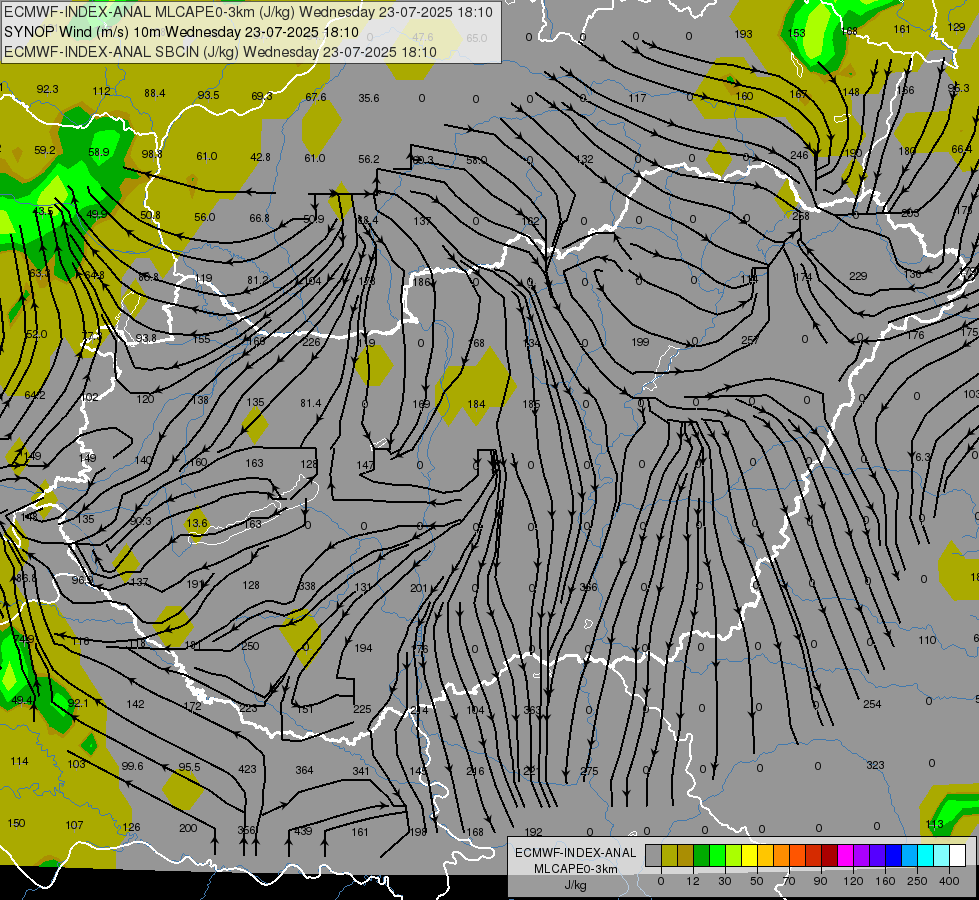Image resolution: width=979 pixels, height=900 pixels.
Task: Select the MLCAPE0-3km header line
Action: pyautogui.click(x=248, y=12)
